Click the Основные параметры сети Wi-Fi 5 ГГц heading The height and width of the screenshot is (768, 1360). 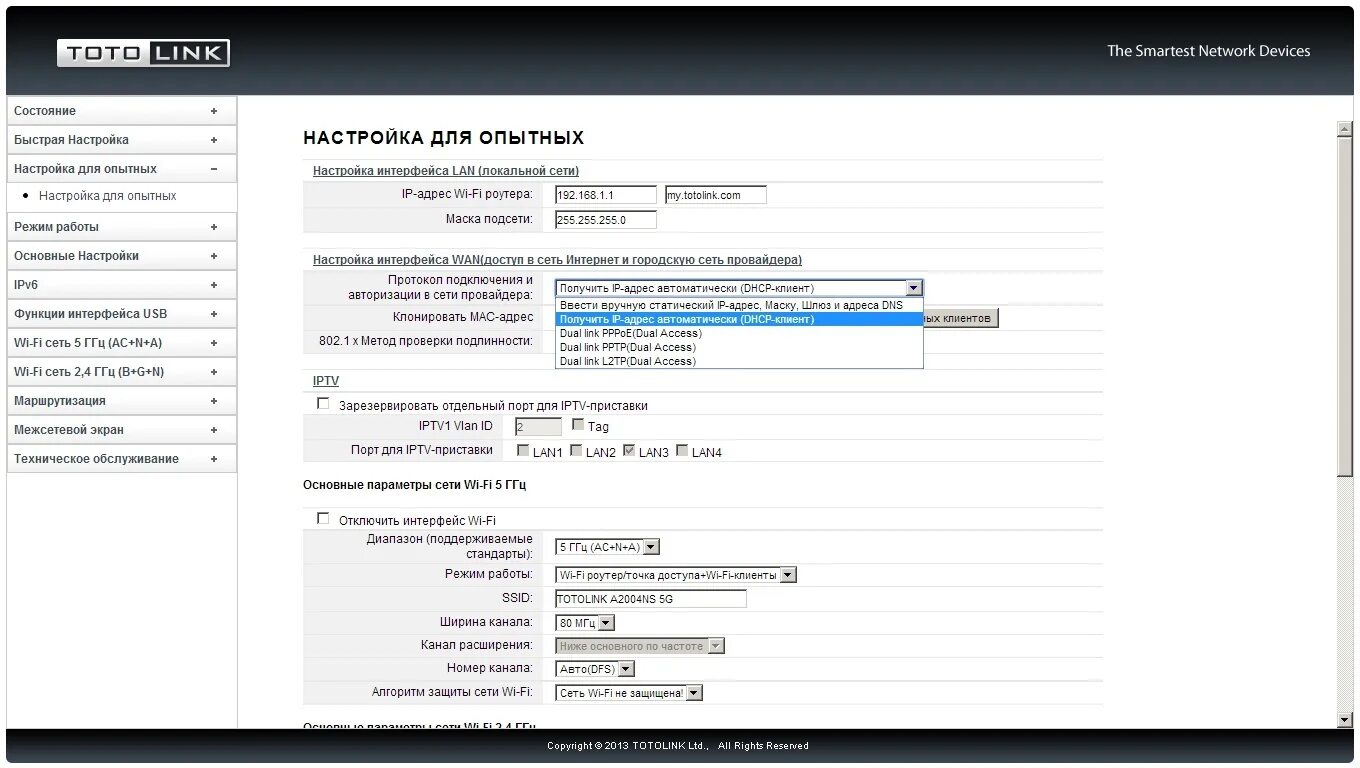[414, 485]
